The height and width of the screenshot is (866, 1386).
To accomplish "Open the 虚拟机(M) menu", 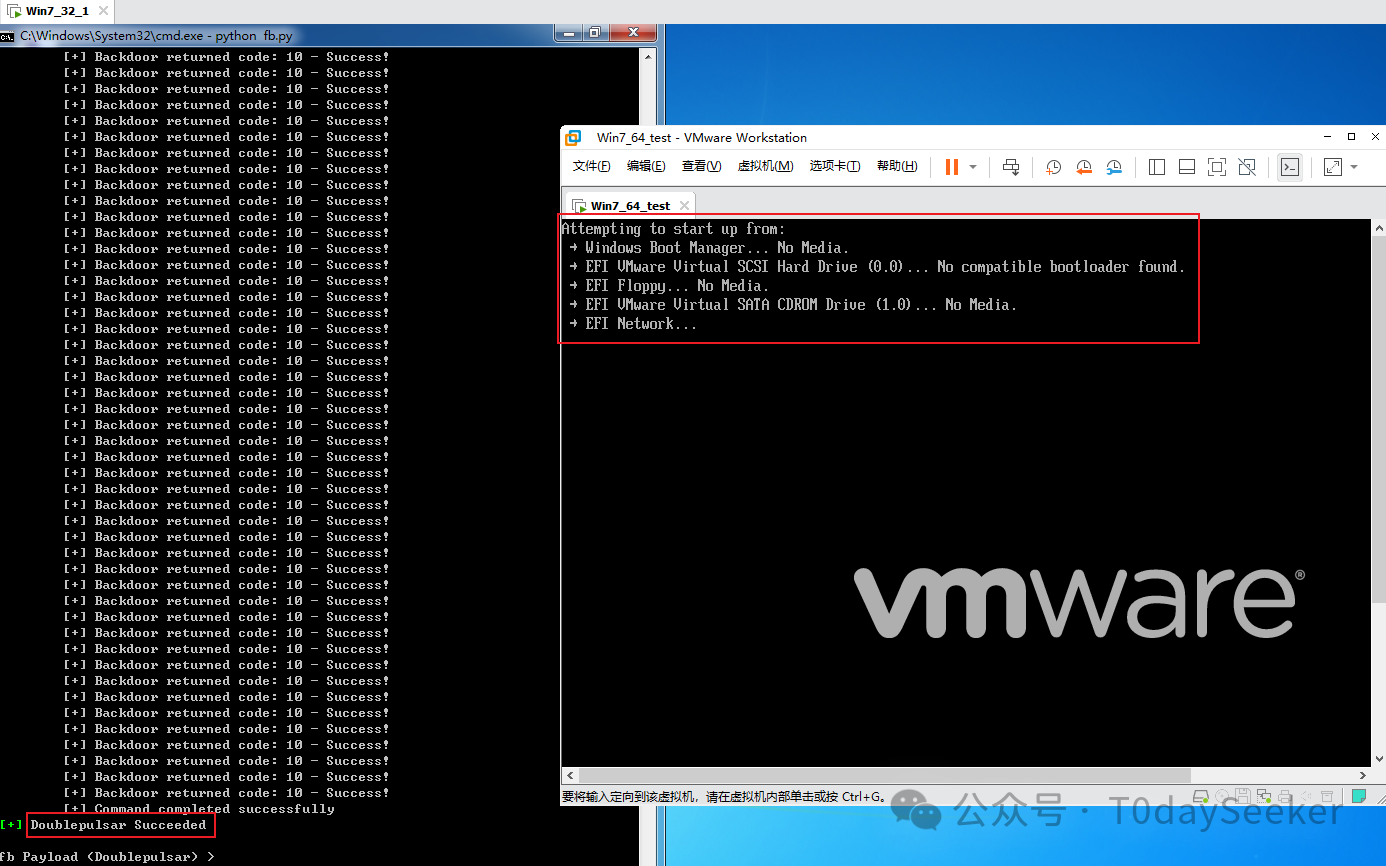I will tap(765, 166).
